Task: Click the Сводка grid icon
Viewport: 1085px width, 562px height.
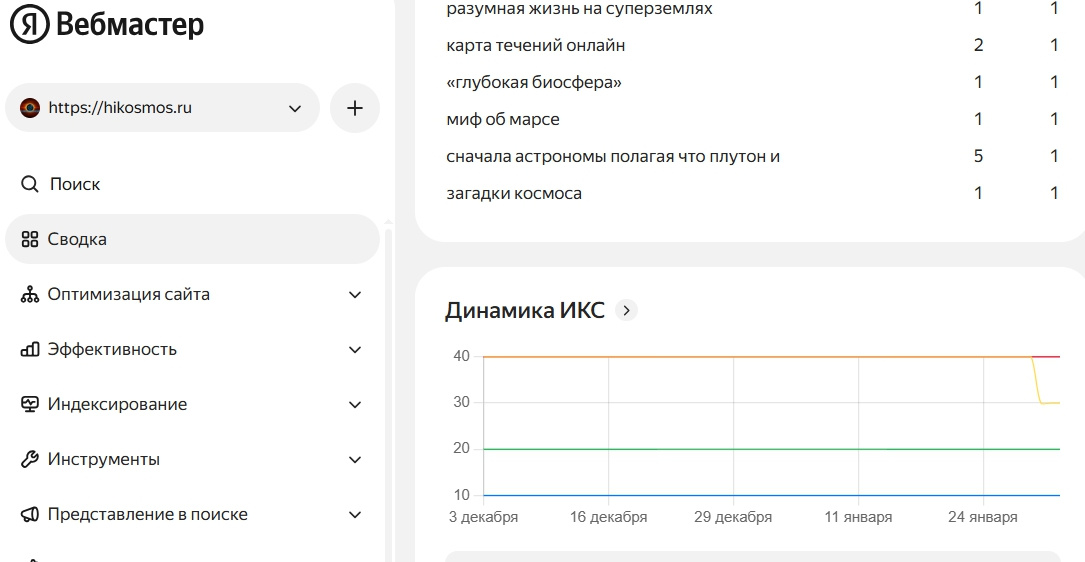Action: coord(30,239)
